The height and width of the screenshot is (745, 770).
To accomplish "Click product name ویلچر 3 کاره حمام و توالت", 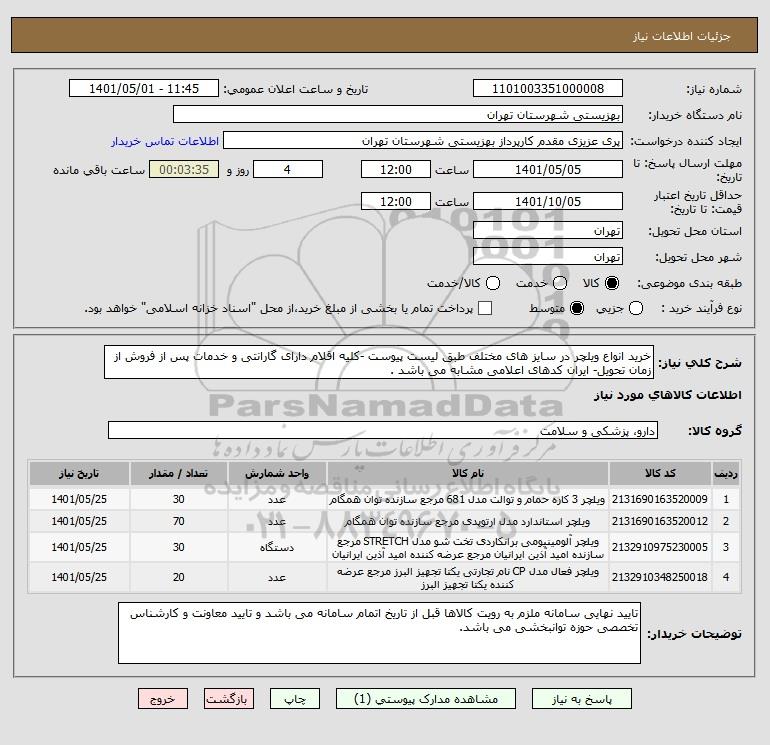I will (468, 499).
